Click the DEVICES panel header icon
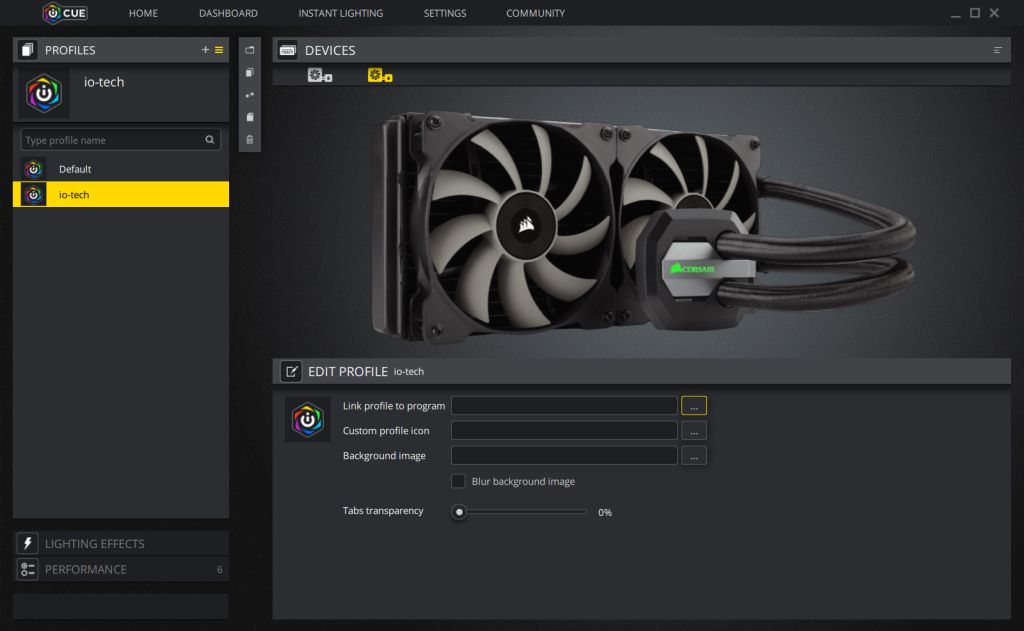Viewport: 1024px width, 631px height. point(287,50)
